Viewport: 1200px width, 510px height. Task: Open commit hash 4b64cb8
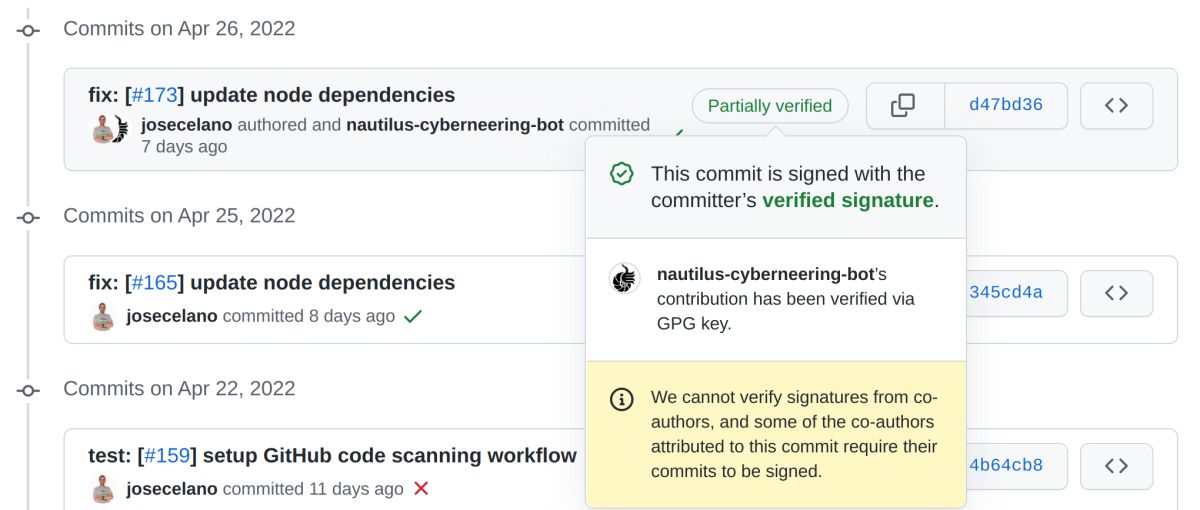(x=1005, y=466)
